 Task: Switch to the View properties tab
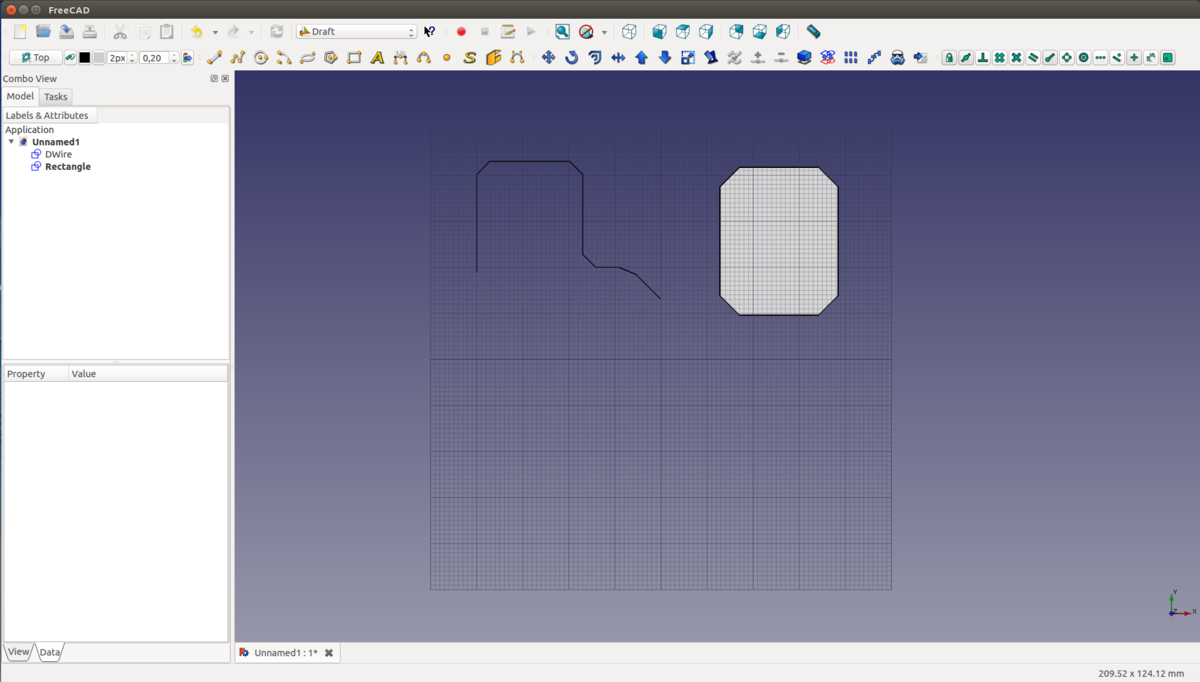(x=19, y=652)
